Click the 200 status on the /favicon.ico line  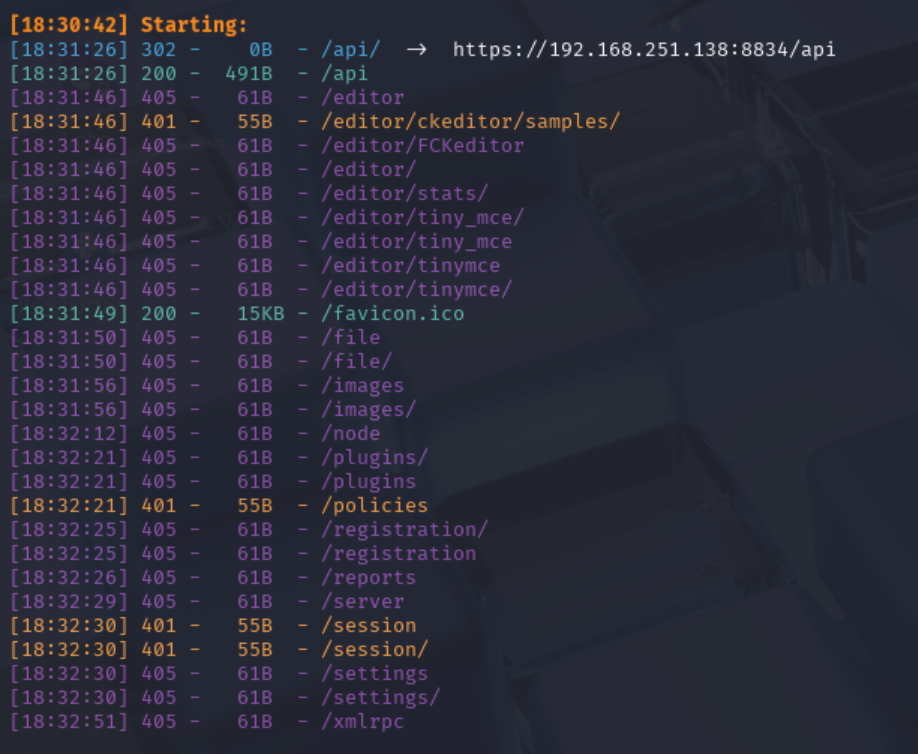click(159, 314)
